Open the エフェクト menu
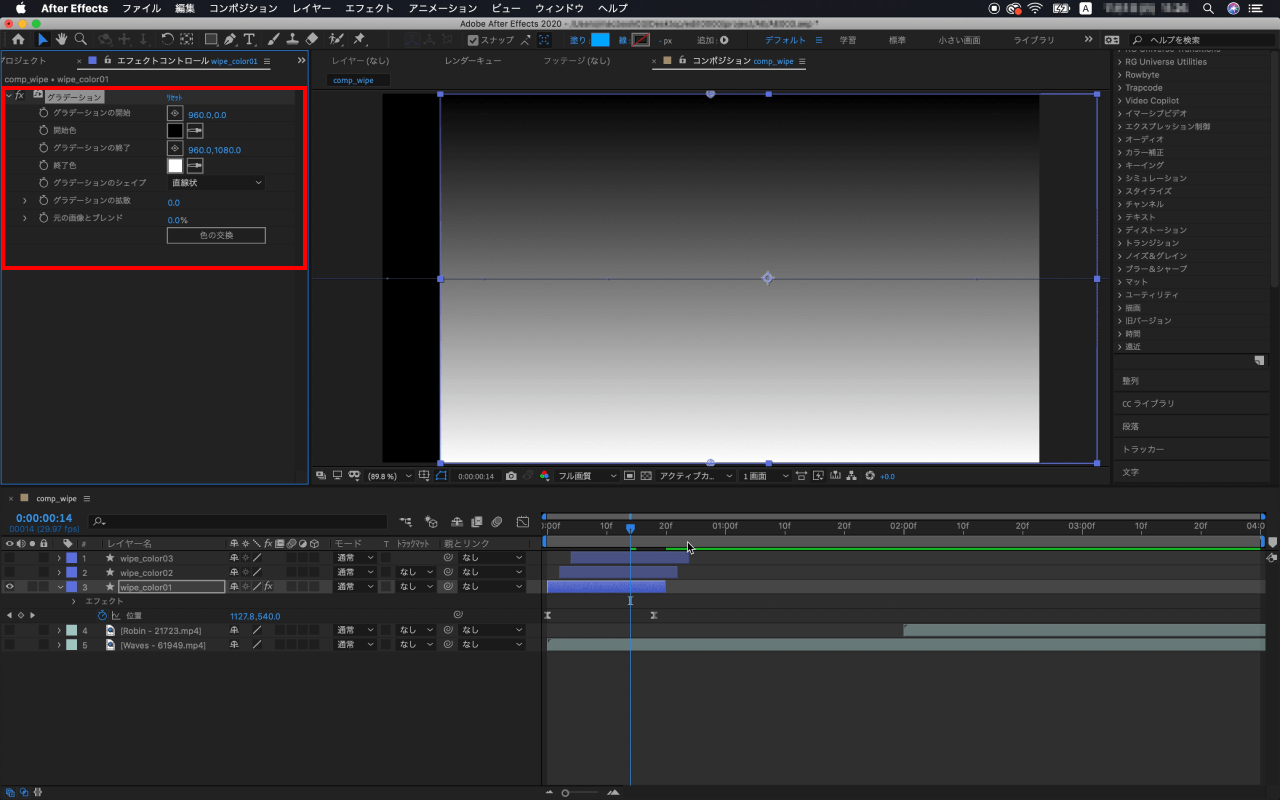This screenshot has width=1281, height=801. point(369,8)
